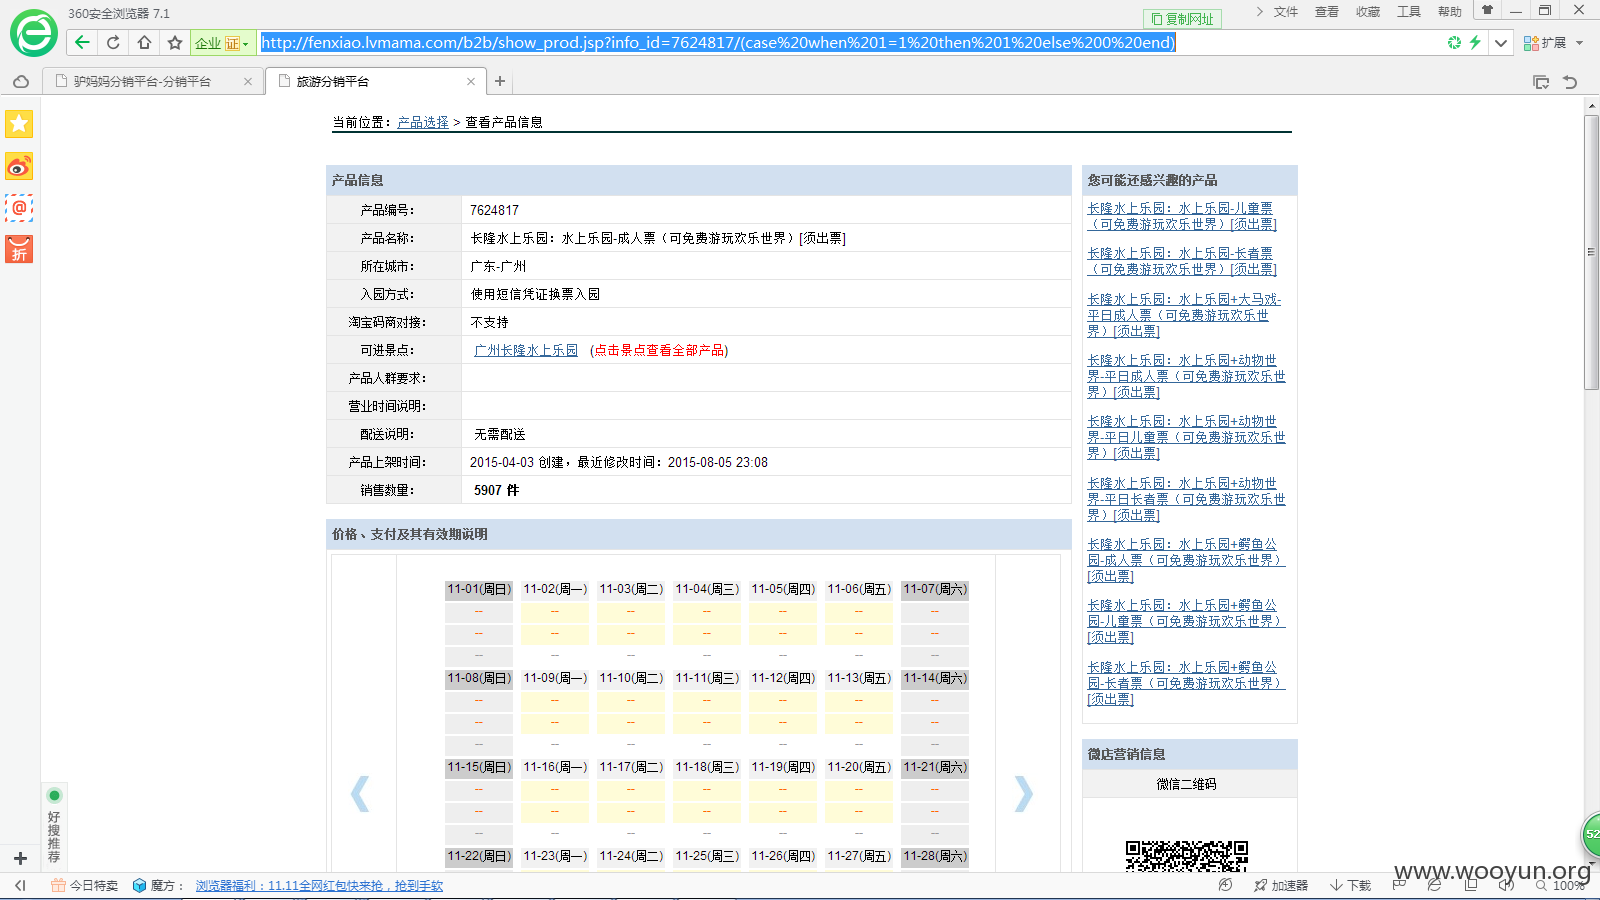Open 加速器 accelerator in status bar
1600x900 pixels.
(1281, 885)
